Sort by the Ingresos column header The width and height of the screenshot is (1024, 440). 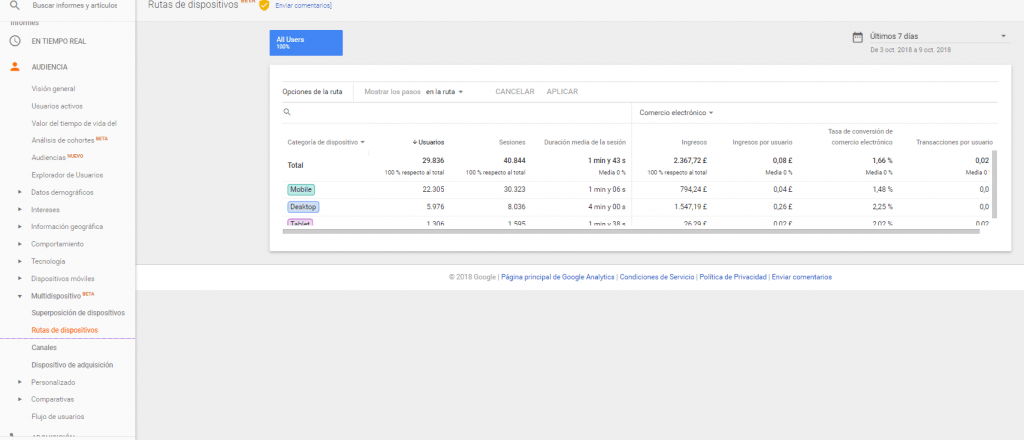(x=693, y=142)
